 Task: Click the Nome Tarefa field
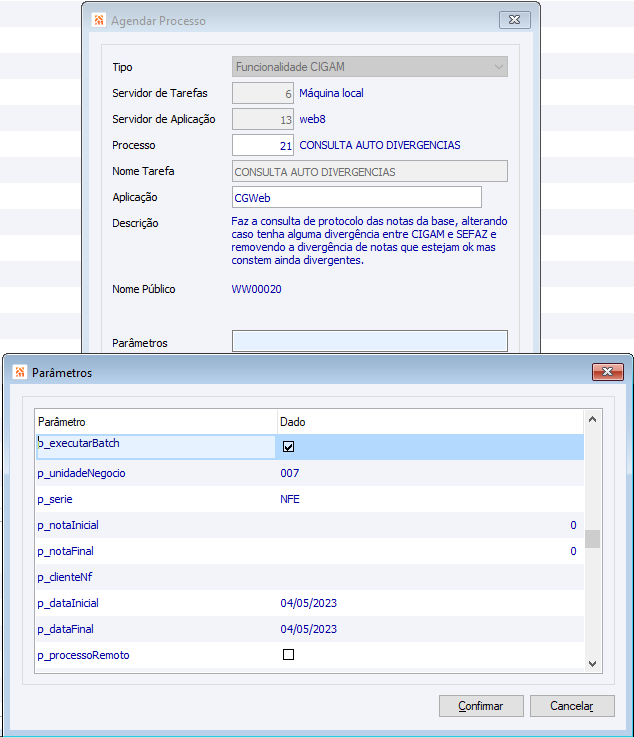point(369,171)
